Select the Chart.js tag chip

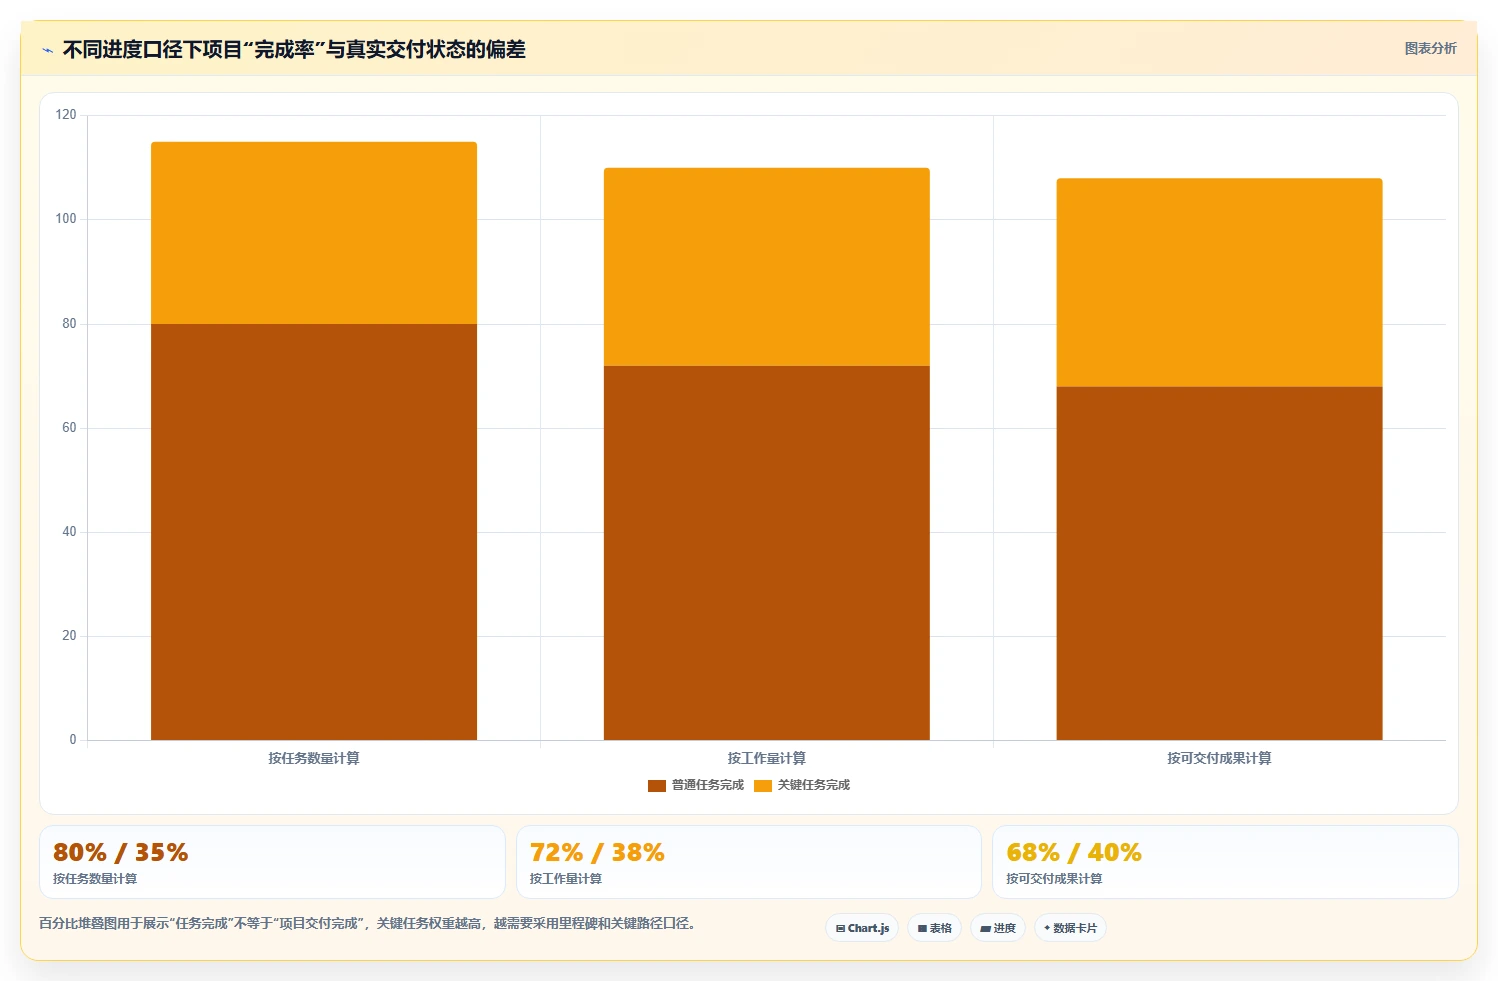862,928
